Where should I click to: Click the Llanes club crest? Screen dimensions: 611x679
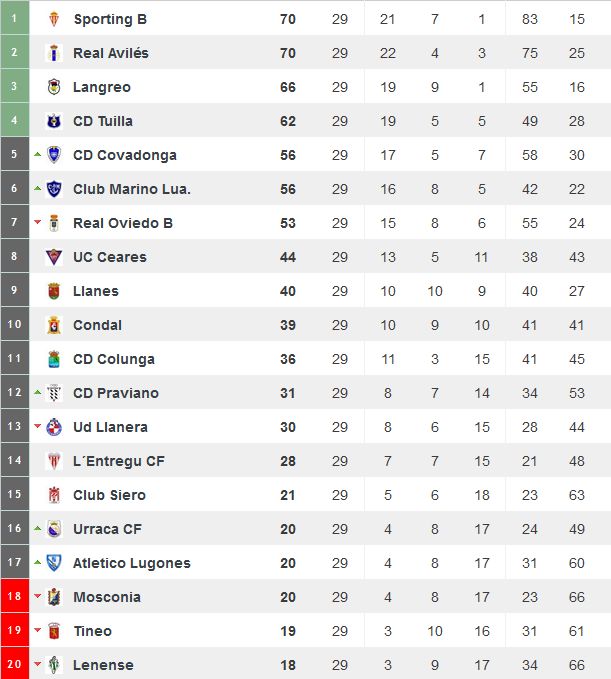(54, 291)
